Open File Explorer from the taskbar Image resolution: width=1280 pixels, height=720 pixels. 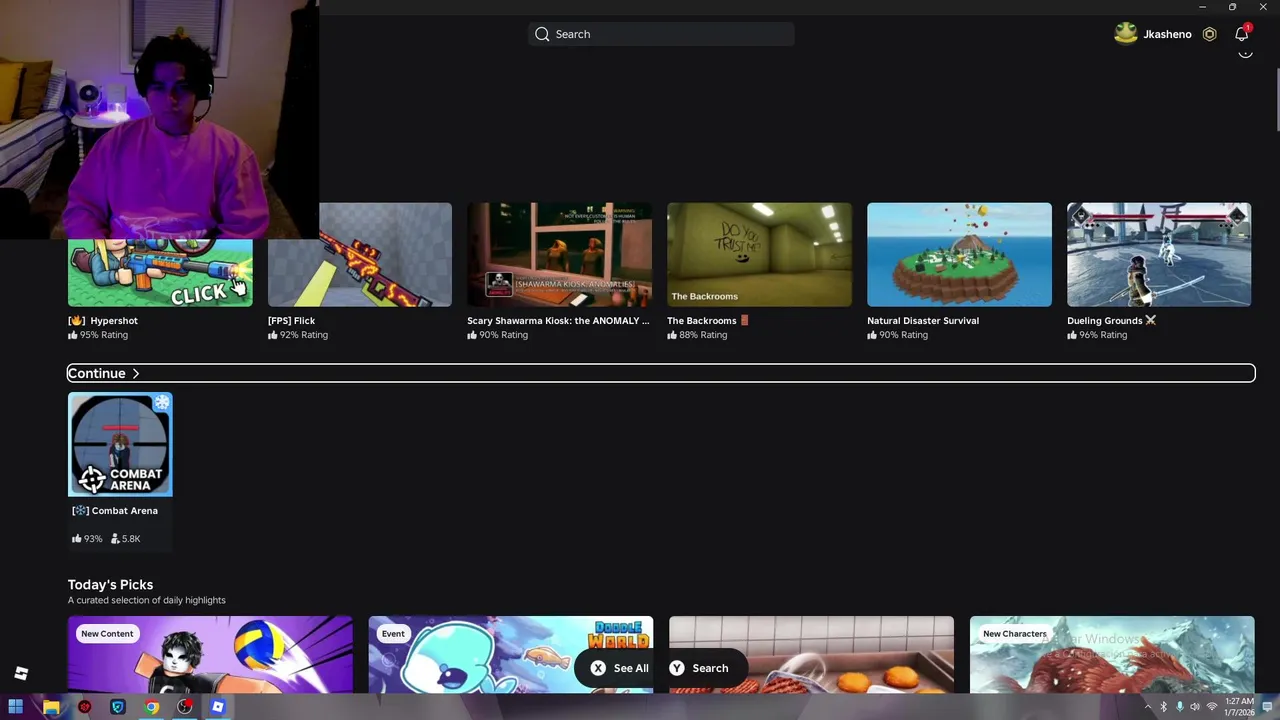(x=51, y=707)
